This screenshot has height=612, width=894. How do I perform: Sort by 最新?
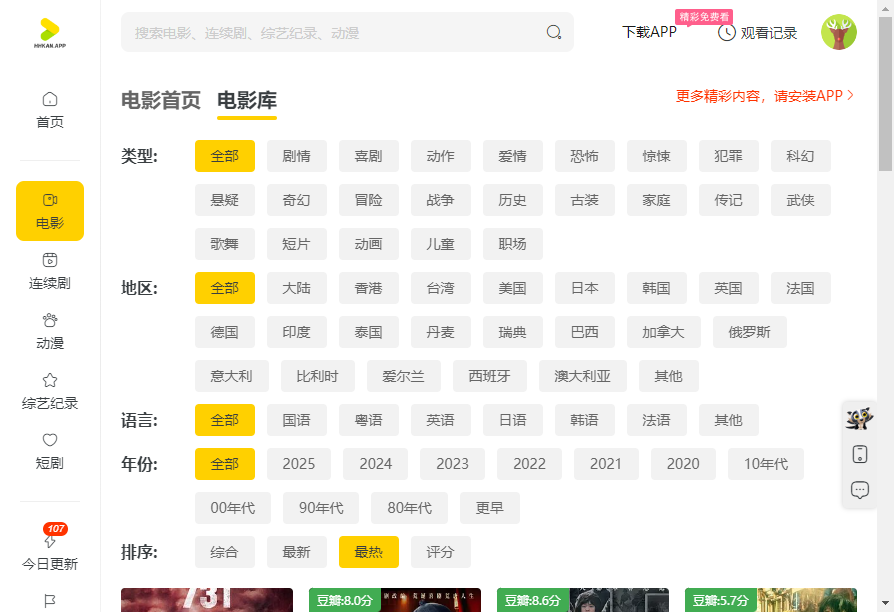[296, 552]
